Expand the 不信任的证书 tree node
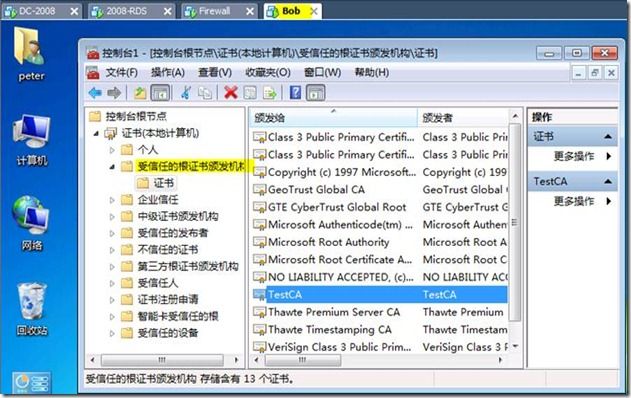This screenshot has height=398, width=631. pos(112,250)
